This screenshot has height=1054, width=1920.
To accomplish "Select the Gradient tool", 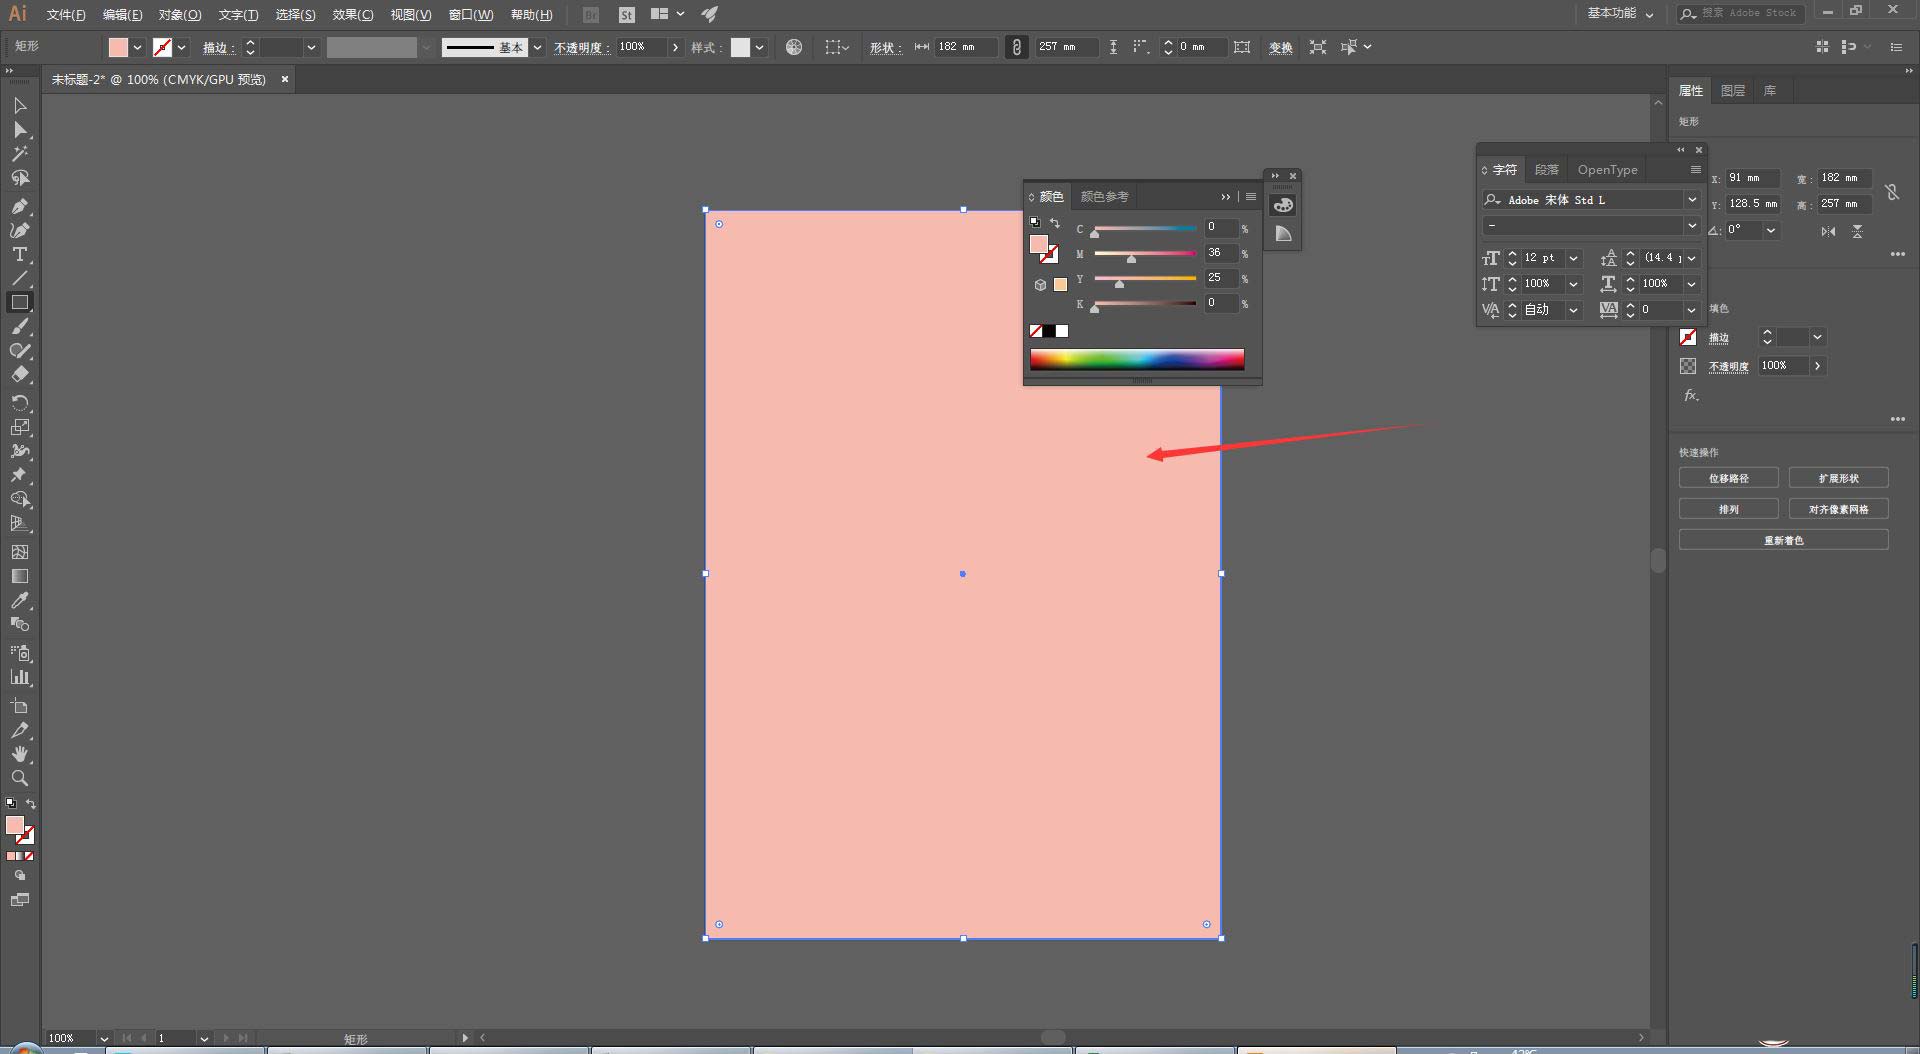I will point(19,577).
